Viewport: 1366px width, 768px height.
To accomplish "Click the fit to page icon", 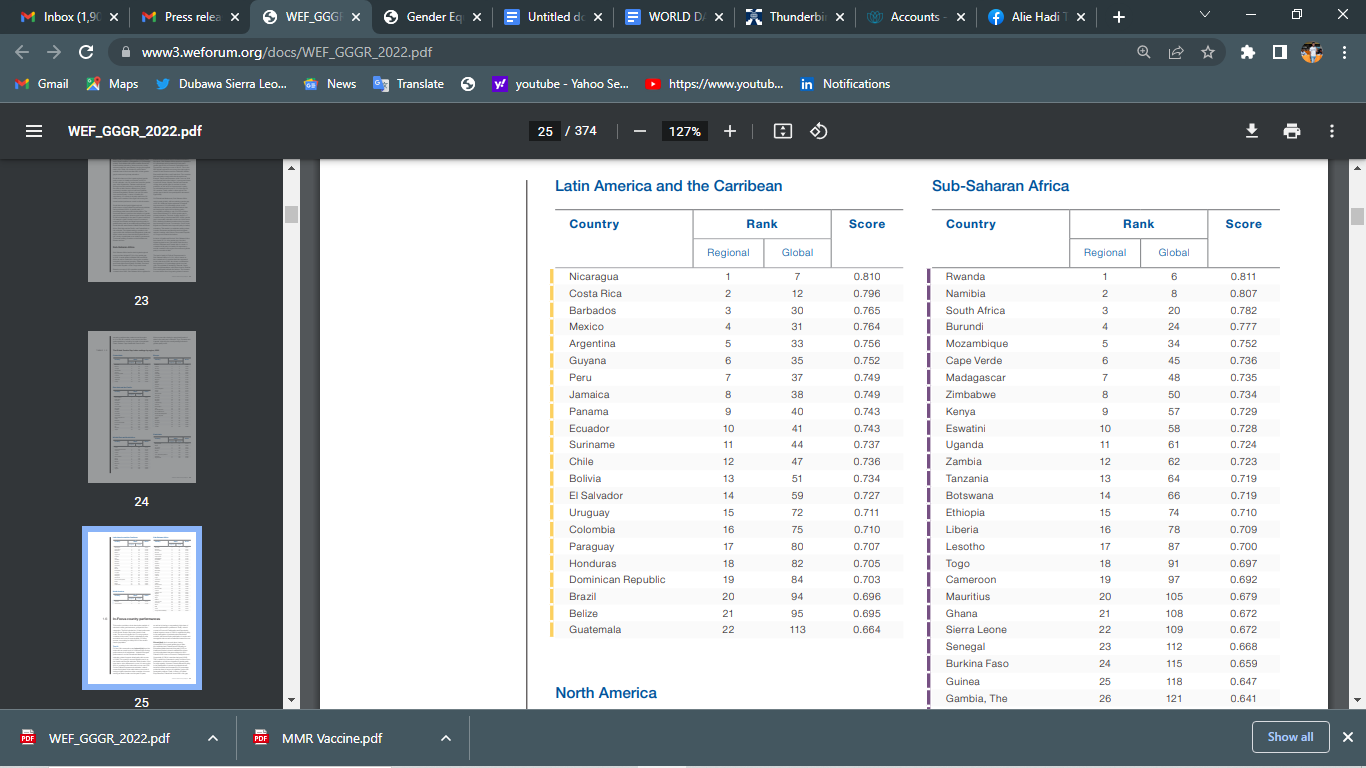I will (783, 131).
